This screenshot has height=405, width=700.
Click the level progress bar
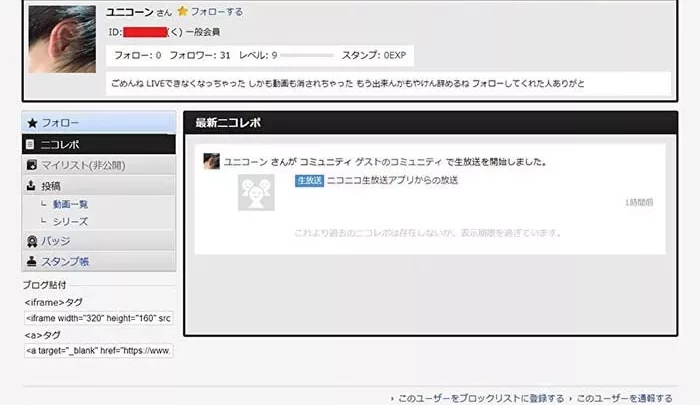tap(307, 55)
